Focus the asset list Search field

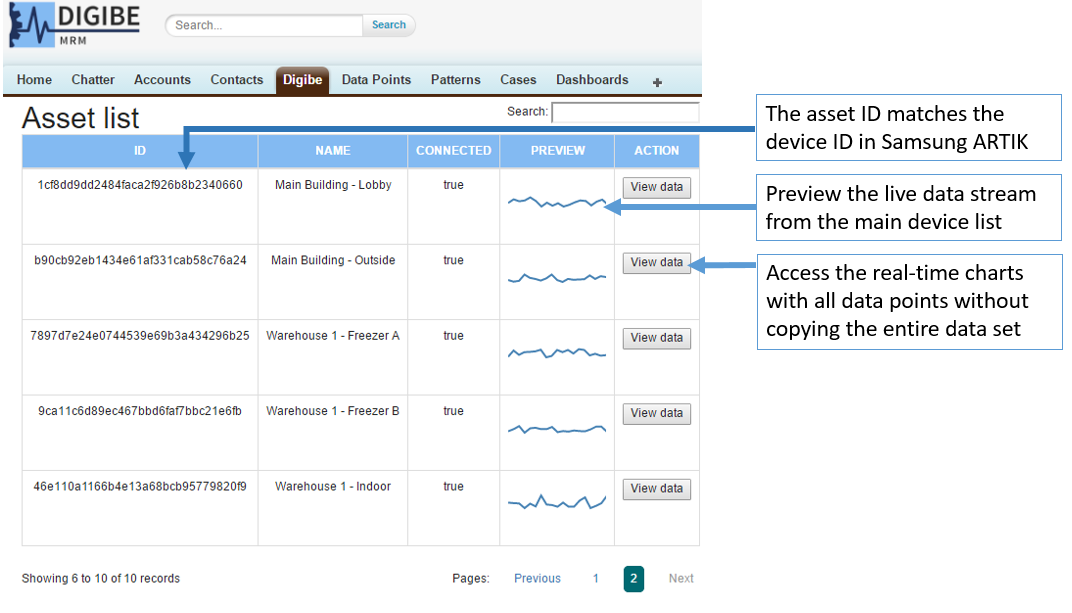[625, 112]
